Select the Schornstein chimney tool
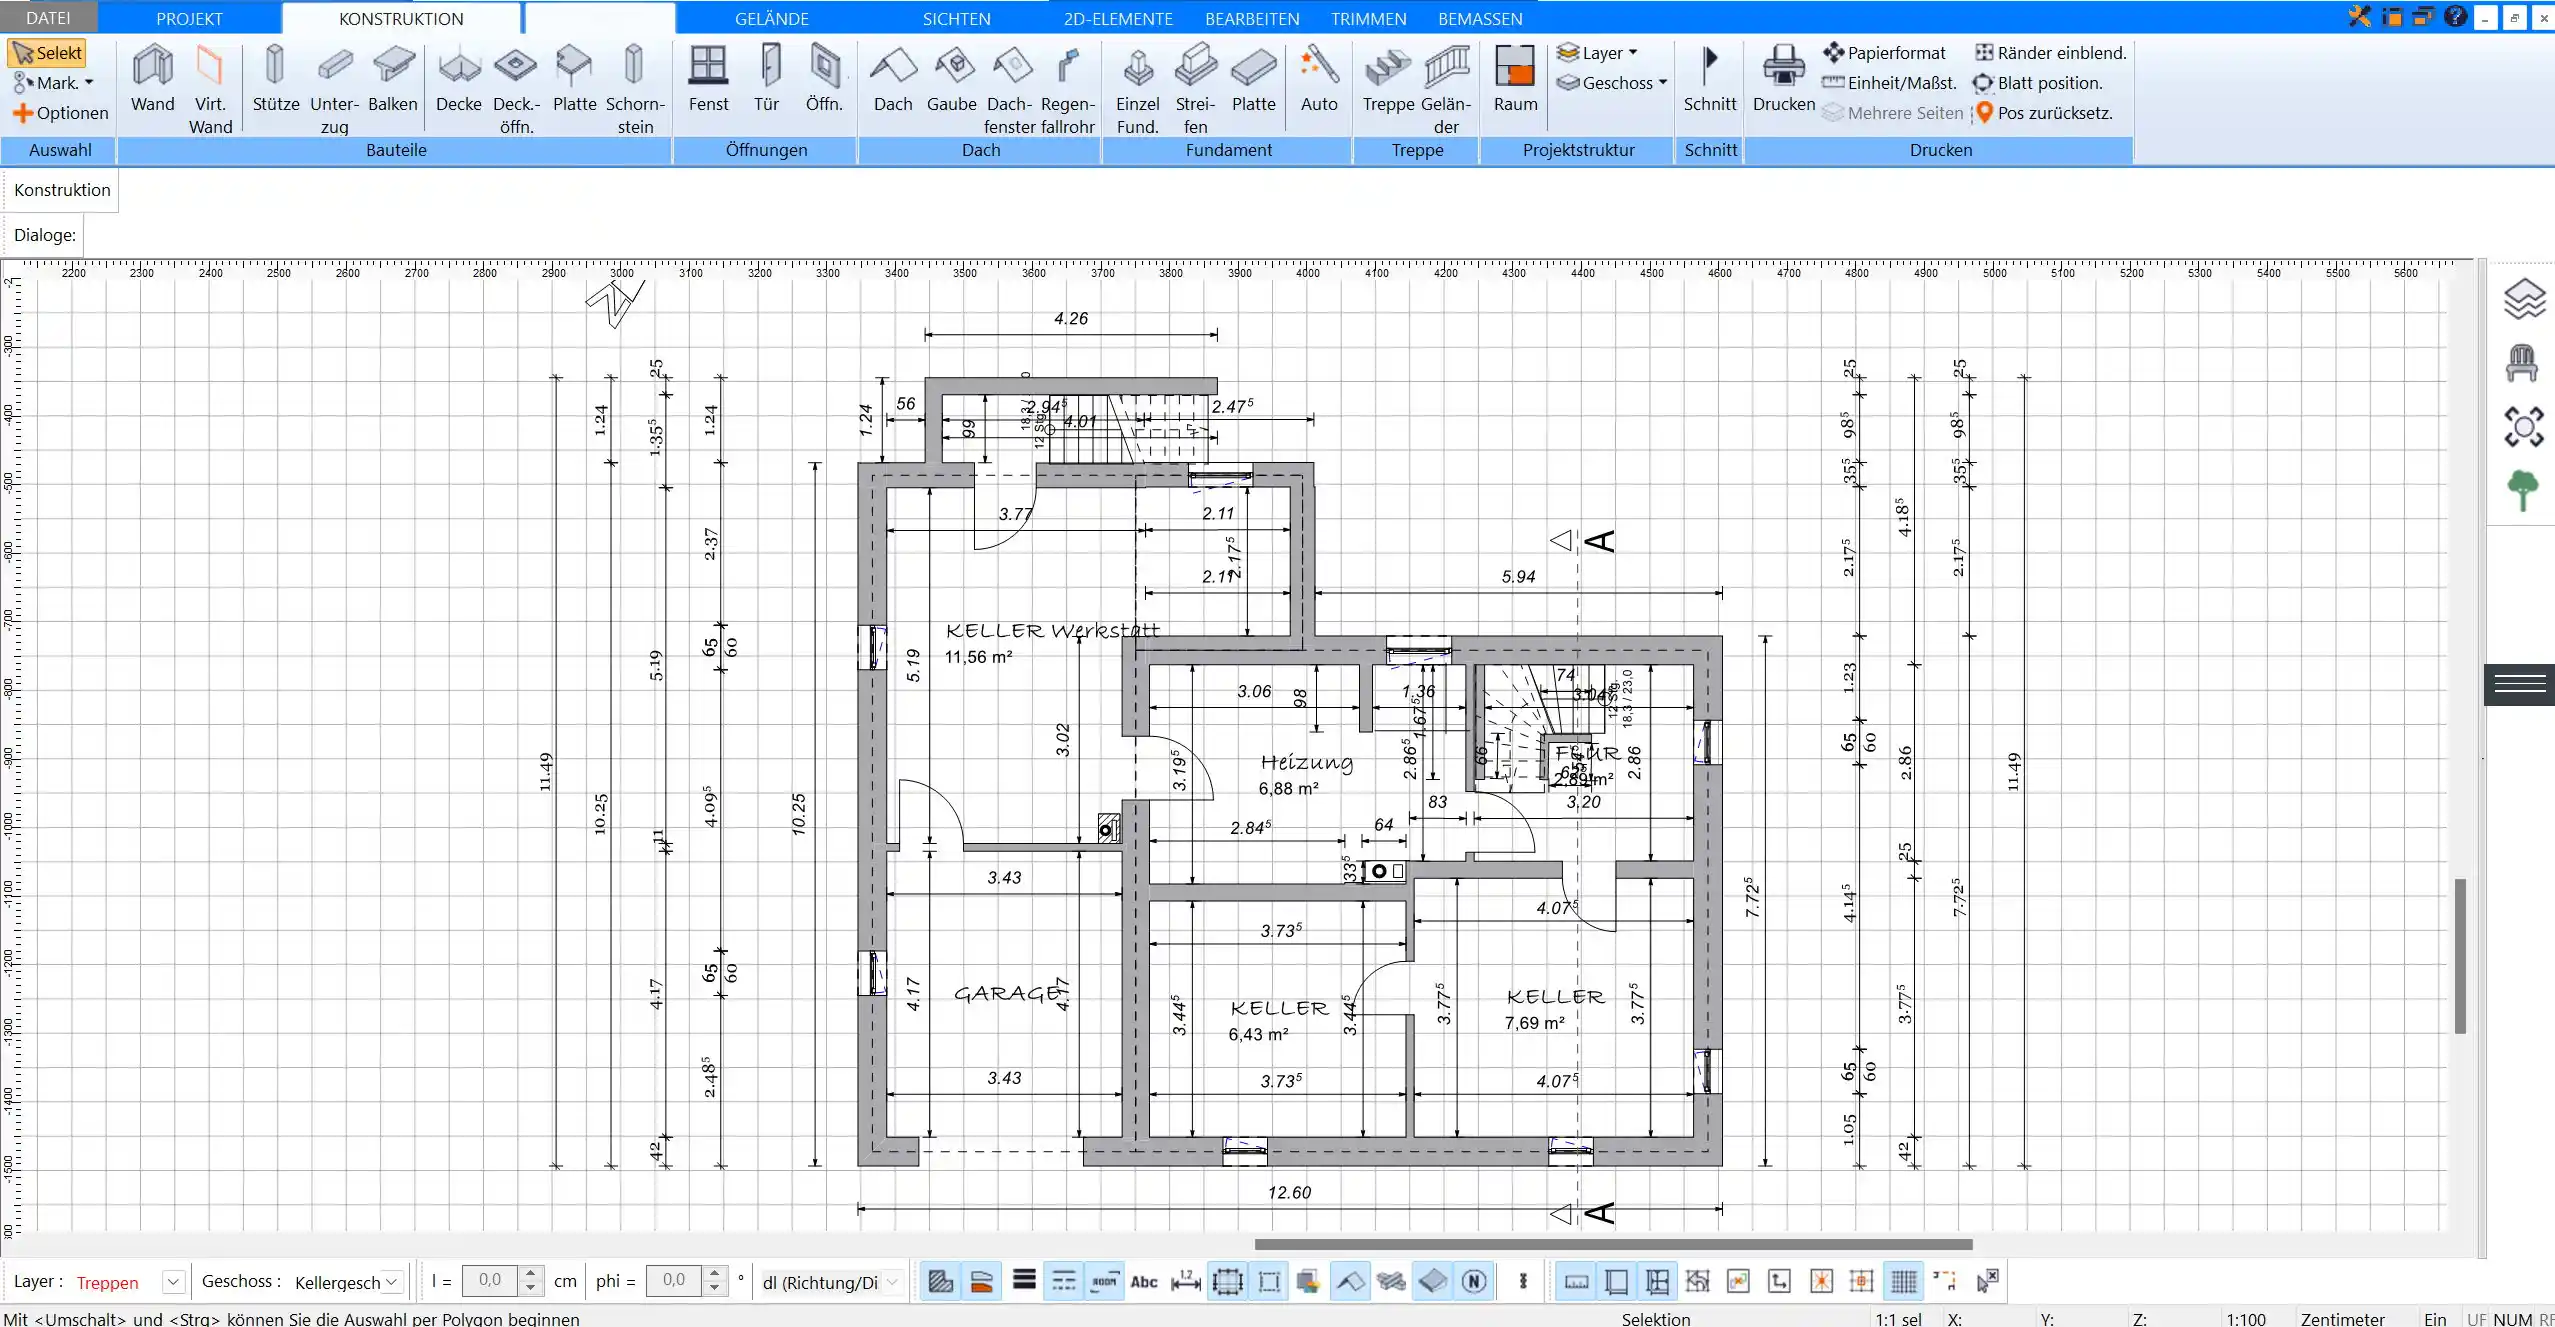The width and height of the screenshot is (2555, 1327). [x=635, y=89]
